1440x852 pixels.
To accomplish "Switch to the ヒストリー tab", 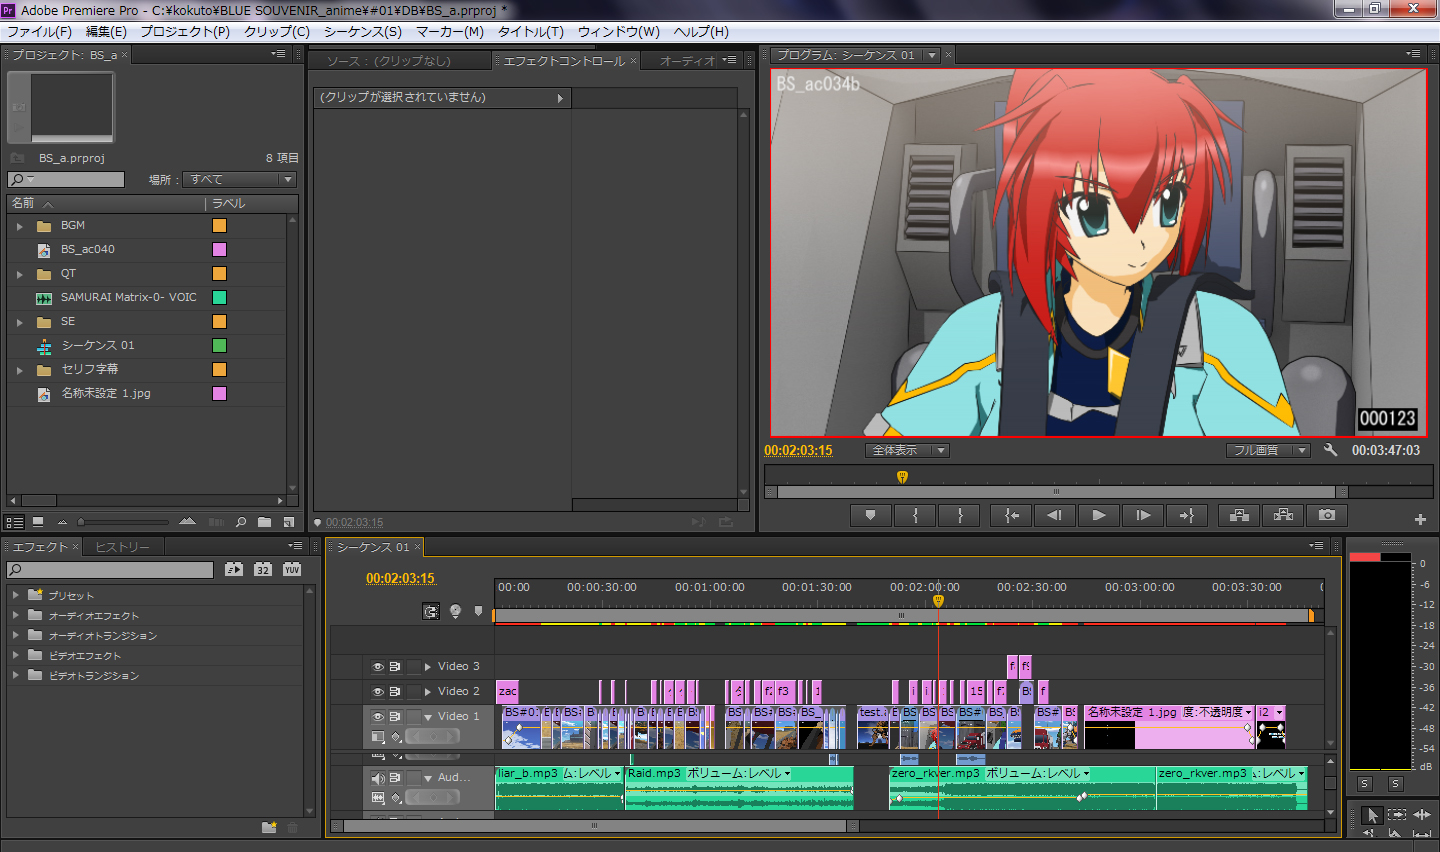I will [122, 547].
